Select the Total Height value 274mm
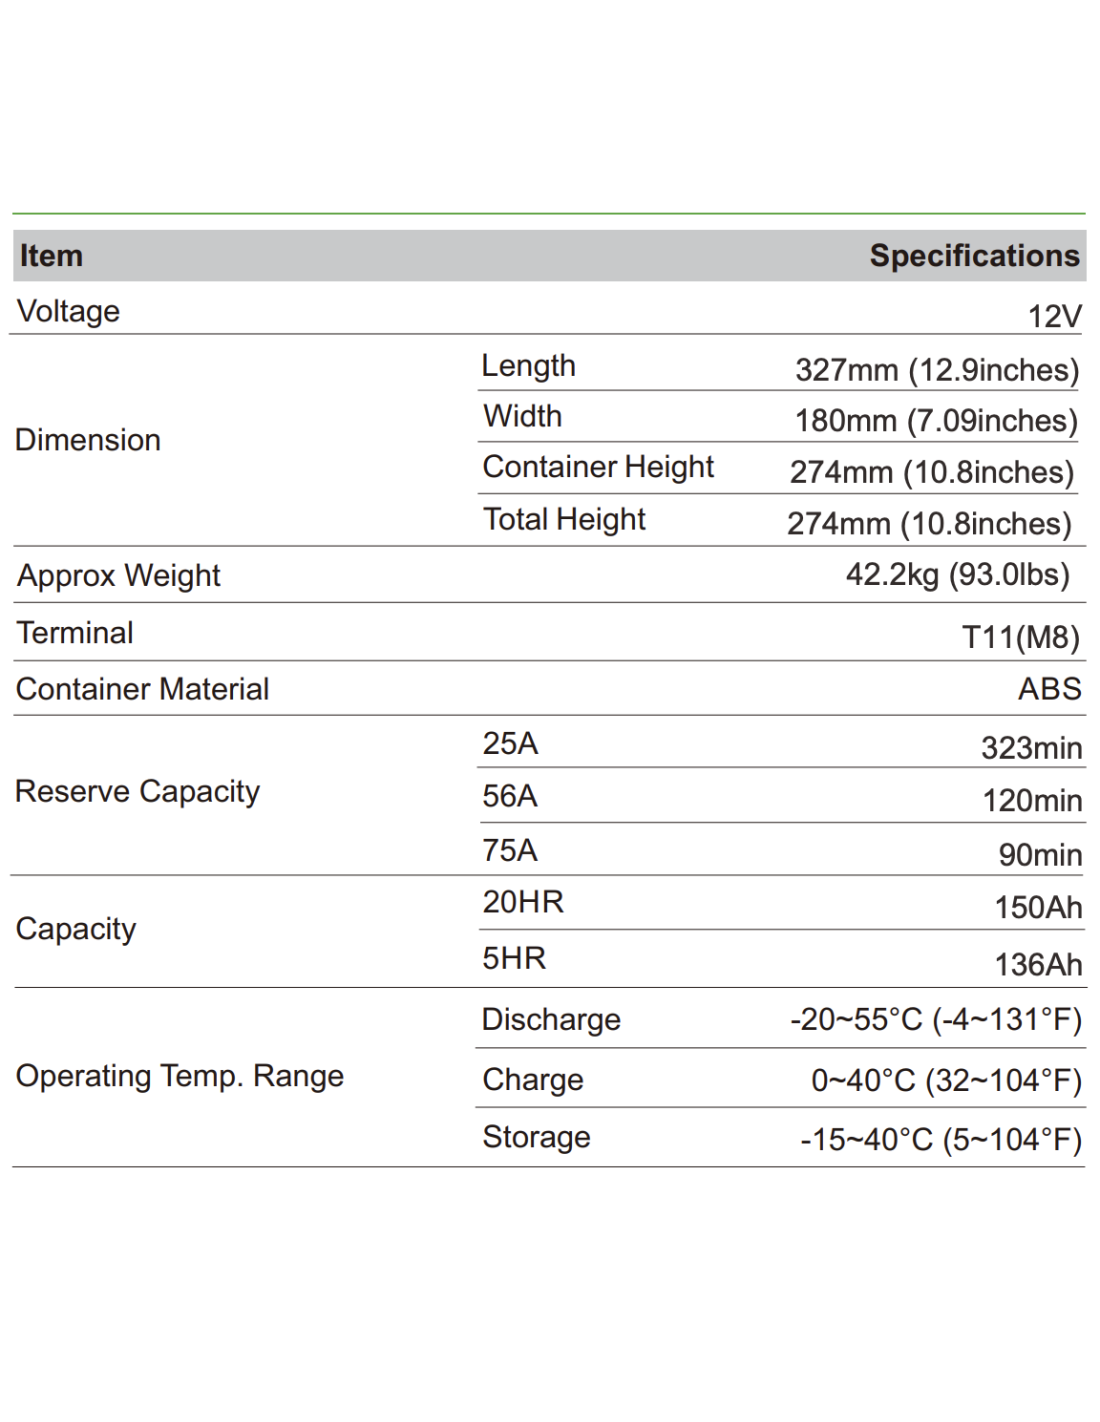 [x=928, y=523]
